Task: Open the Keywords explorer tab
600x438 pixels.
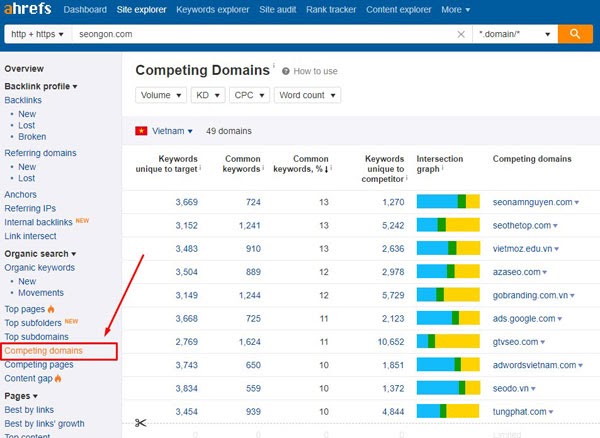Action: [213, 10]
